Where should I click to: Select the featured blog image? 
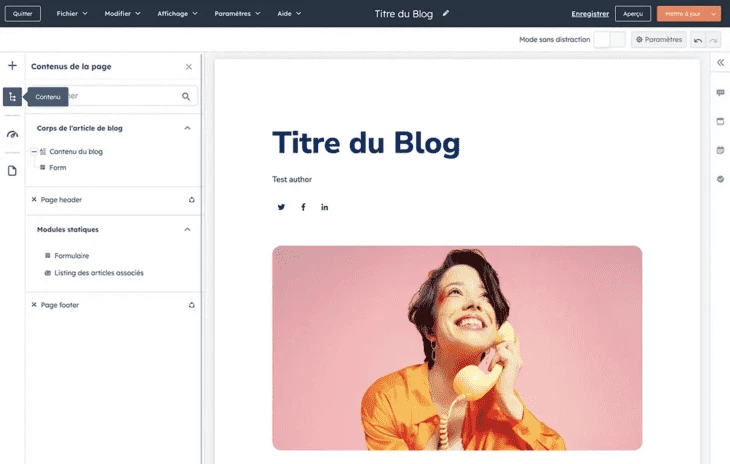click(457, 348)
